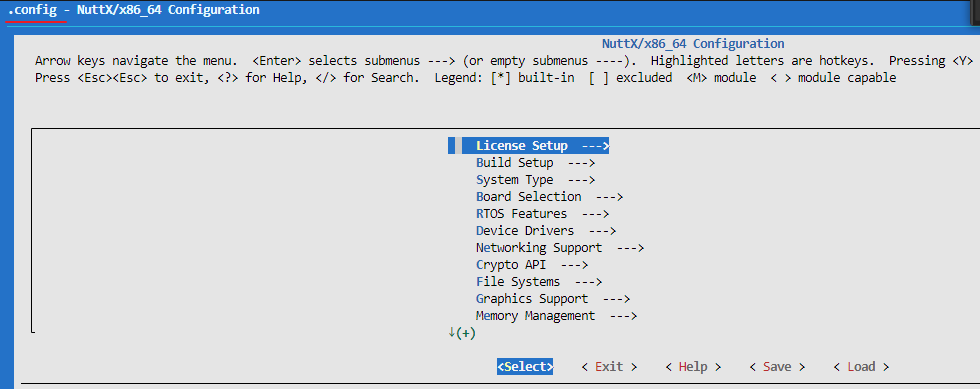Screen dimensions: 980x389
Task: Open the File Systems submenu
Action: [539, 281]
